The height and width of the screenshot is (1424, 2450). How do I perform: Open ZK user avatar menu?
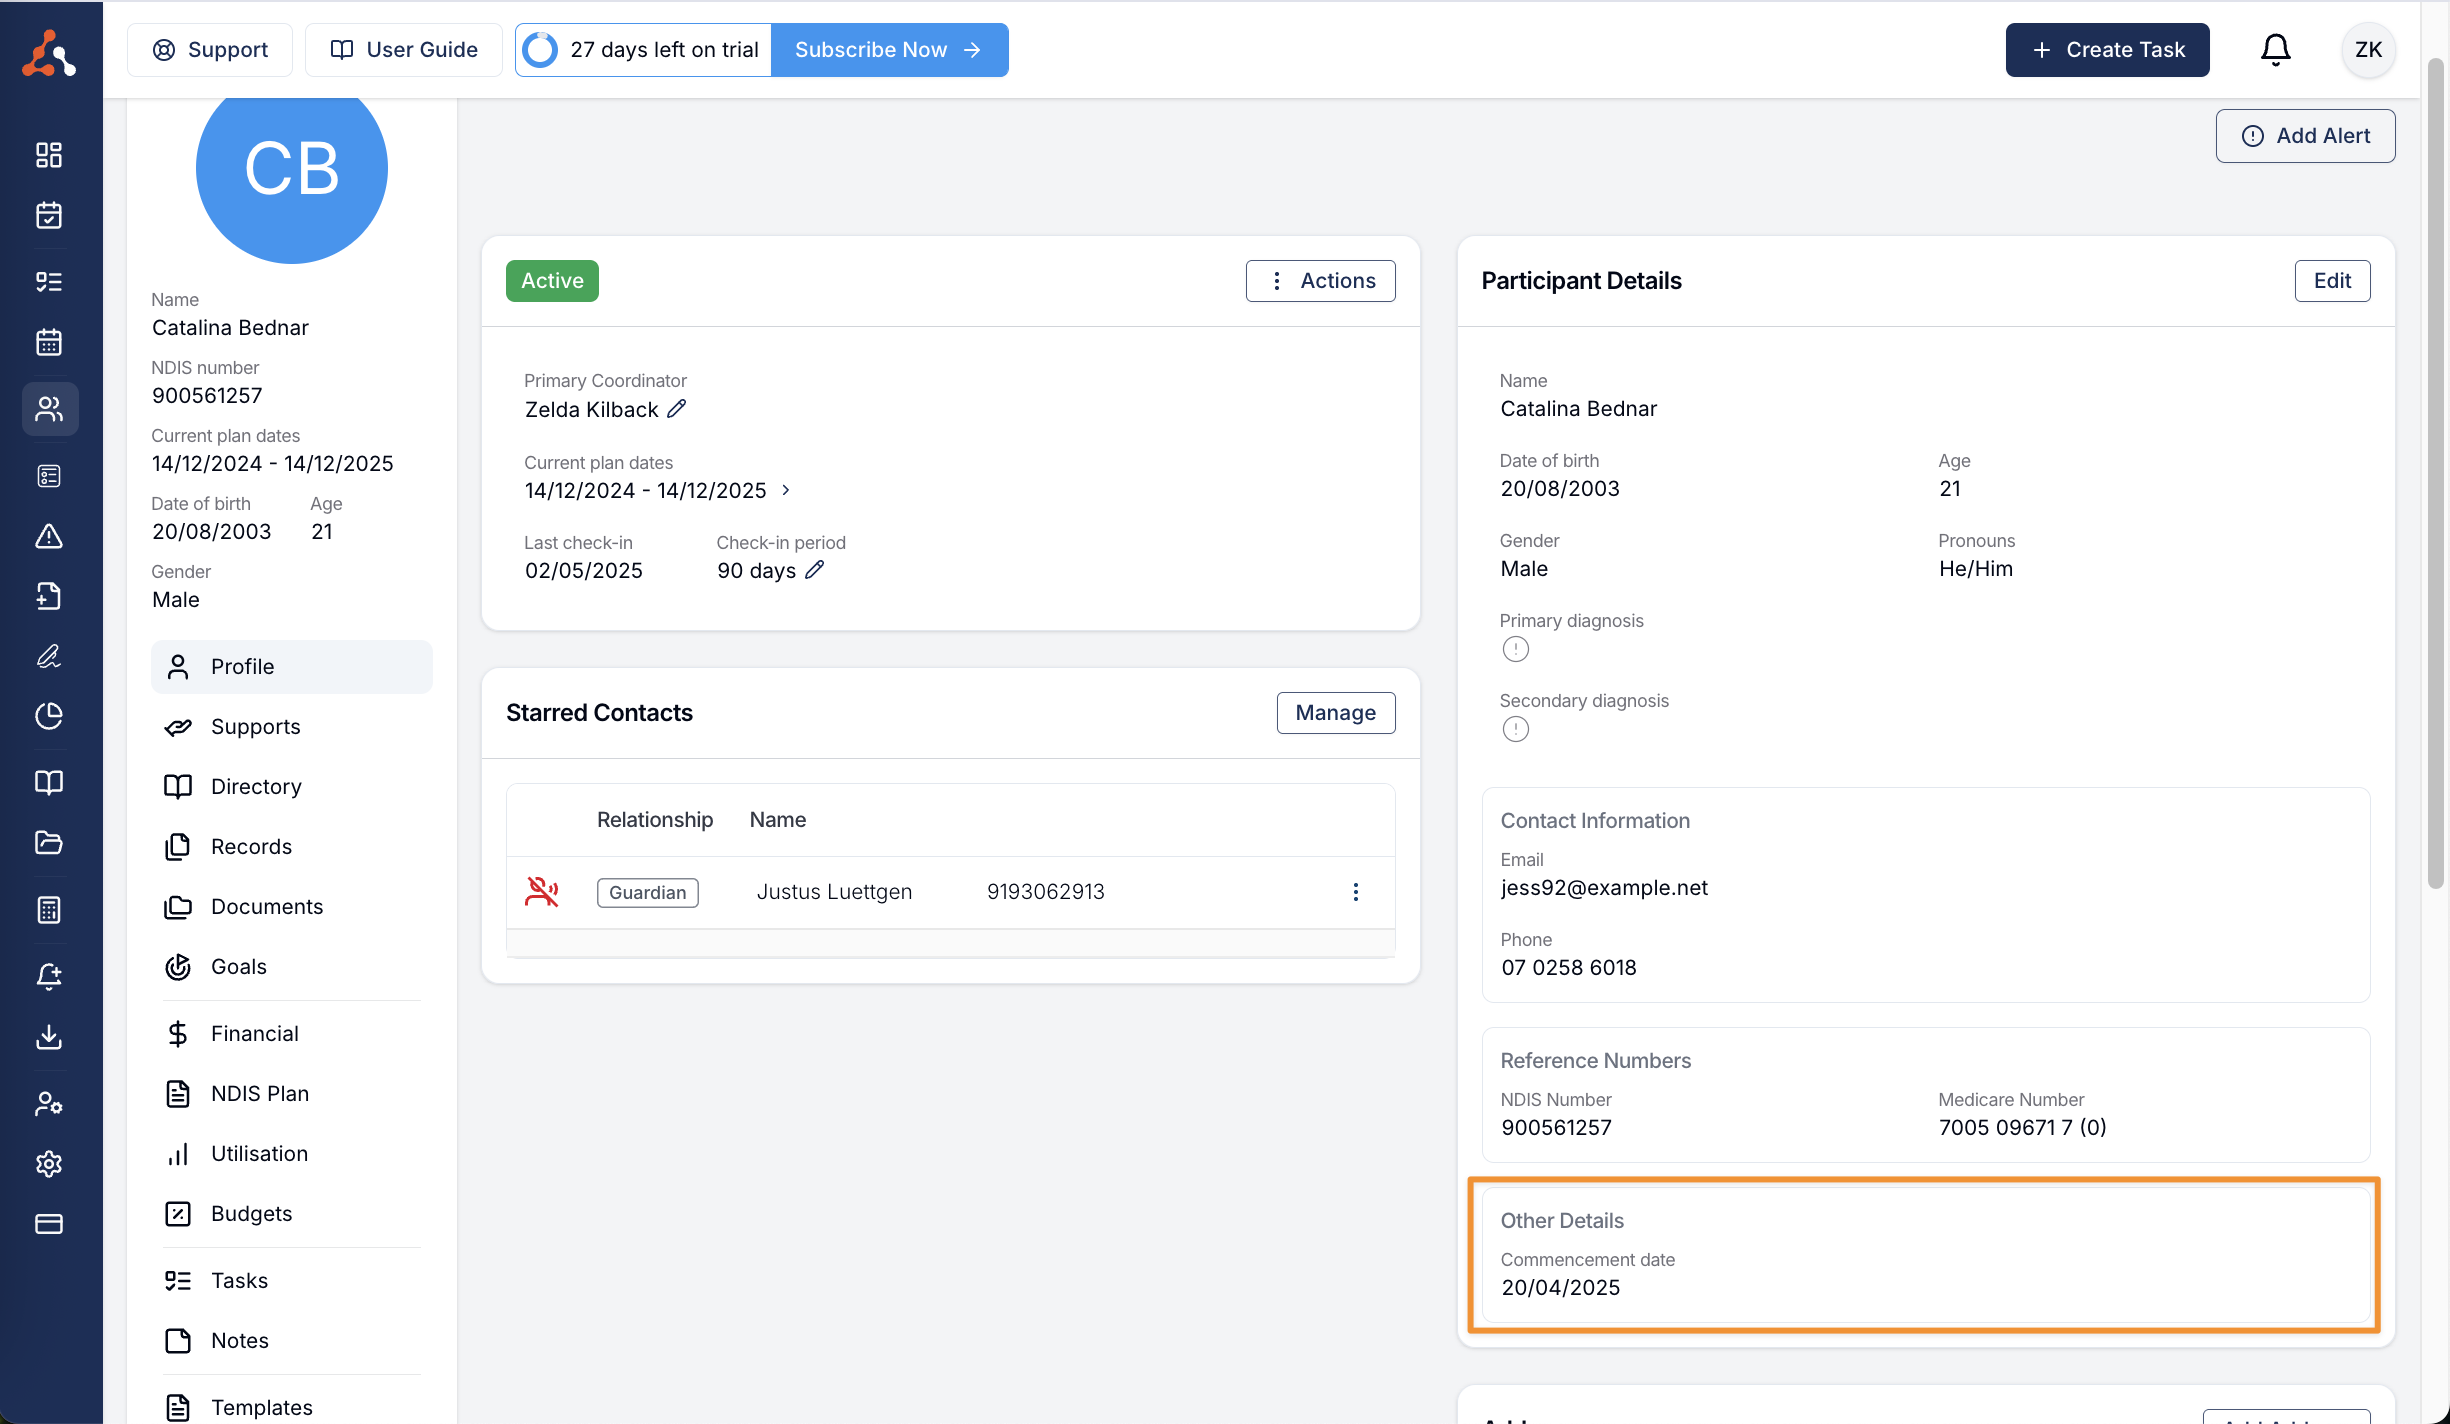(2367, 50)
